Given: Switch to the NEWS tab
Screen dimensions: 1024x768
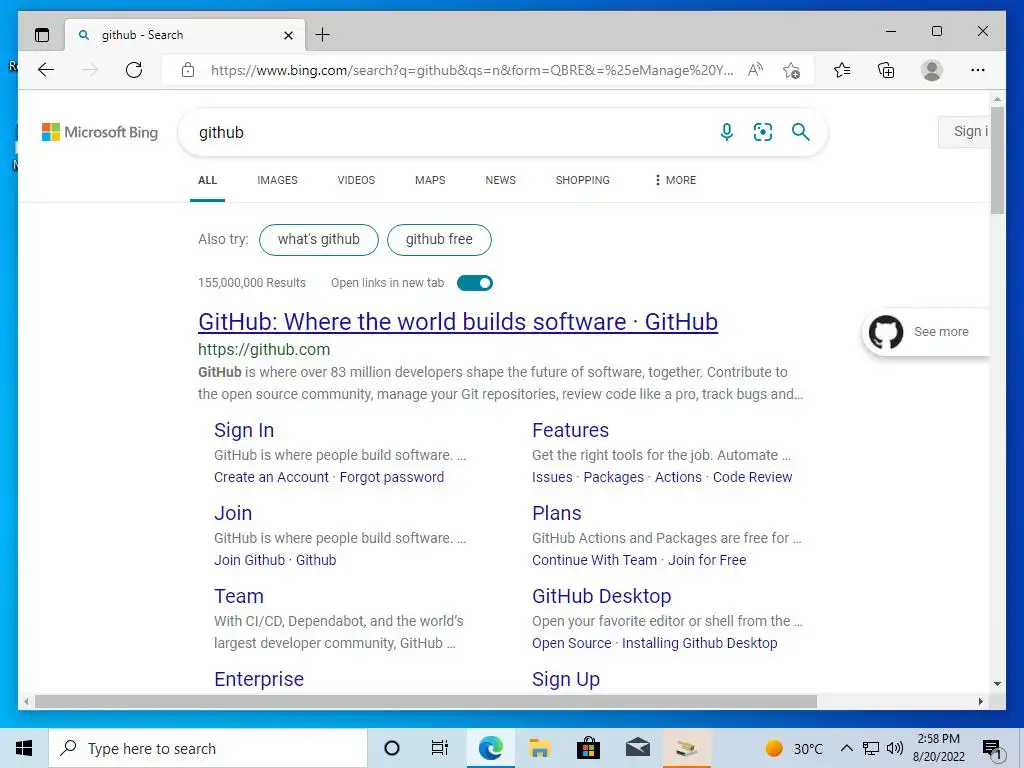Looking at the screenshot, I should (x=500, y=180).
